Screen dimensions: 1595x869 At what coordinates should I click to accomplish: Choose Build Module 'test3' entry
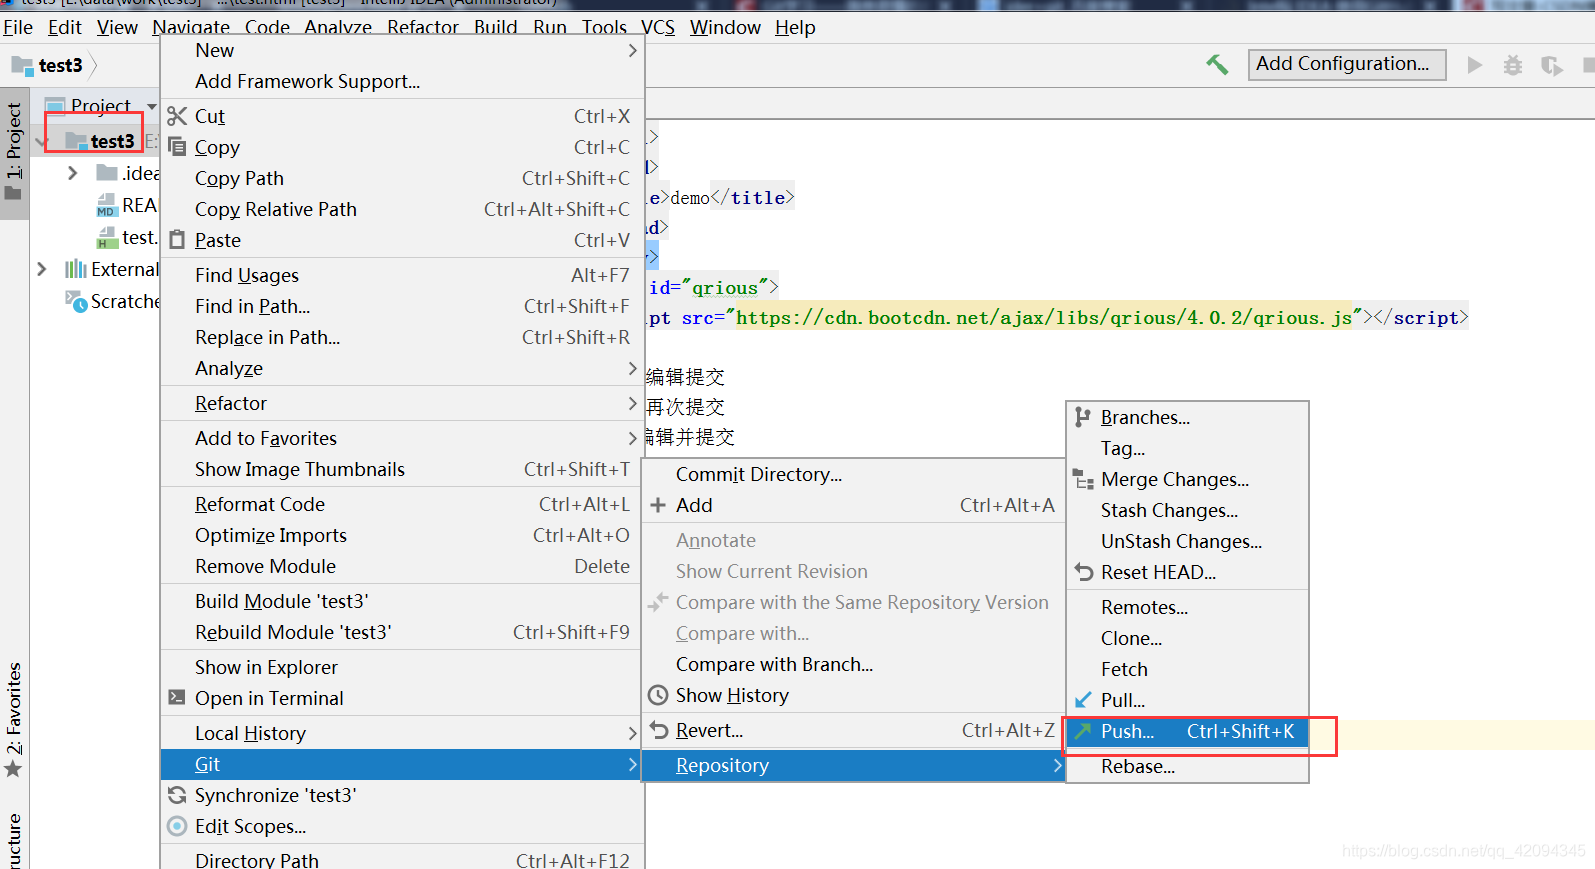[x=400, y=601]
